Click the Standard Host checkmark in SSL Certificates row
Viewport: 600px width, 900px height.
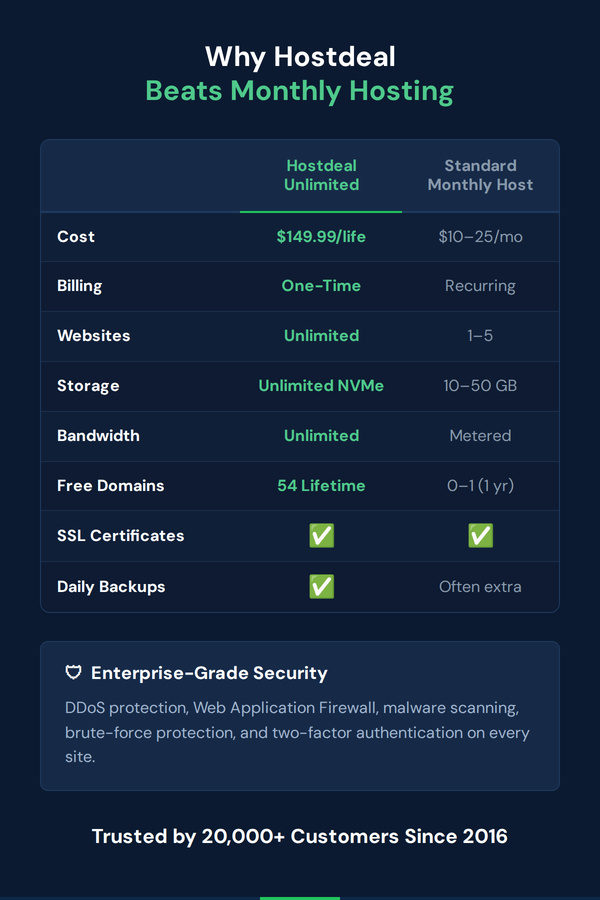click(x=481, y=536)
